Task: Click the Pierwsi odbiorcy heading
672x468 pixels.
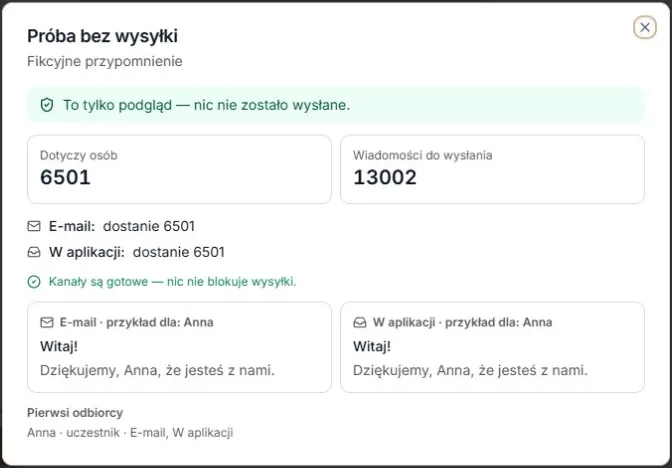Action: [75, 413]
